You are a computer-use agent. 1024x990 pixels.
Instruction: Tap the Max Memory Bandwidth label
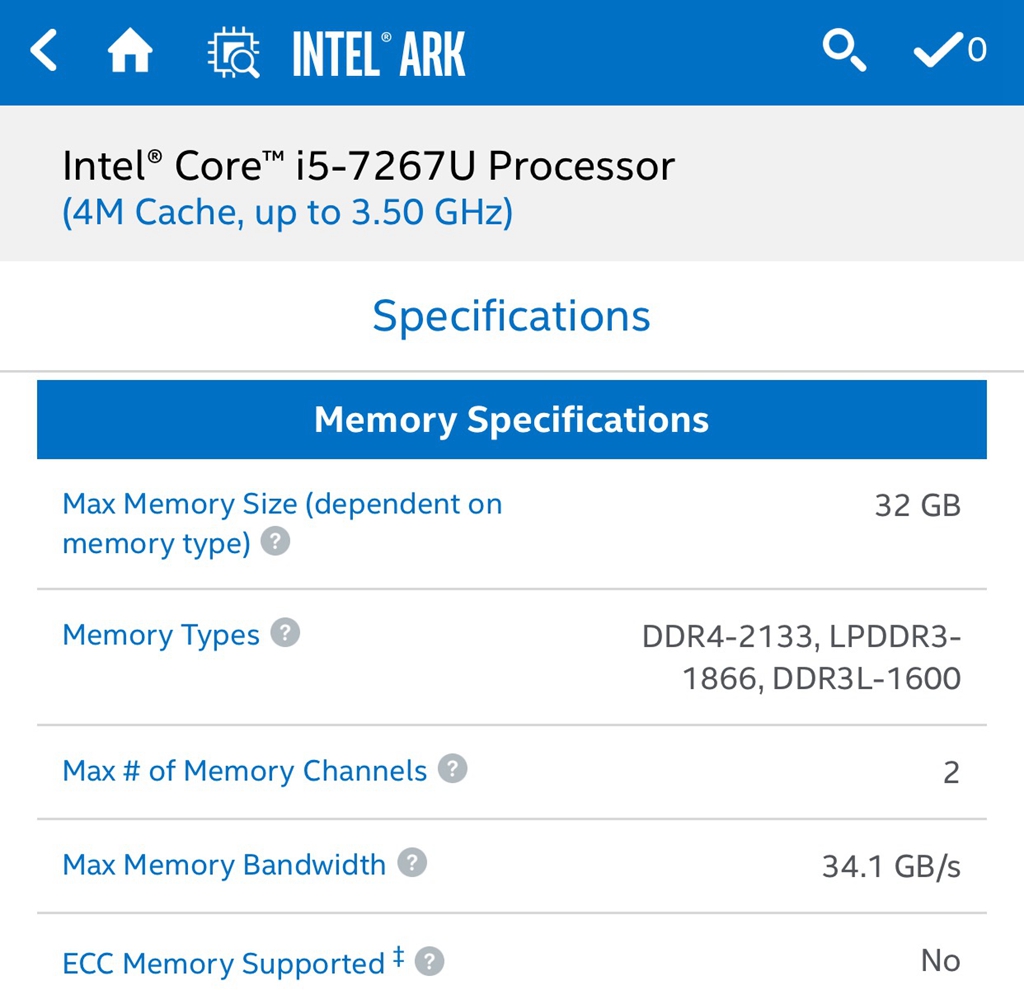tap(224, 865)
